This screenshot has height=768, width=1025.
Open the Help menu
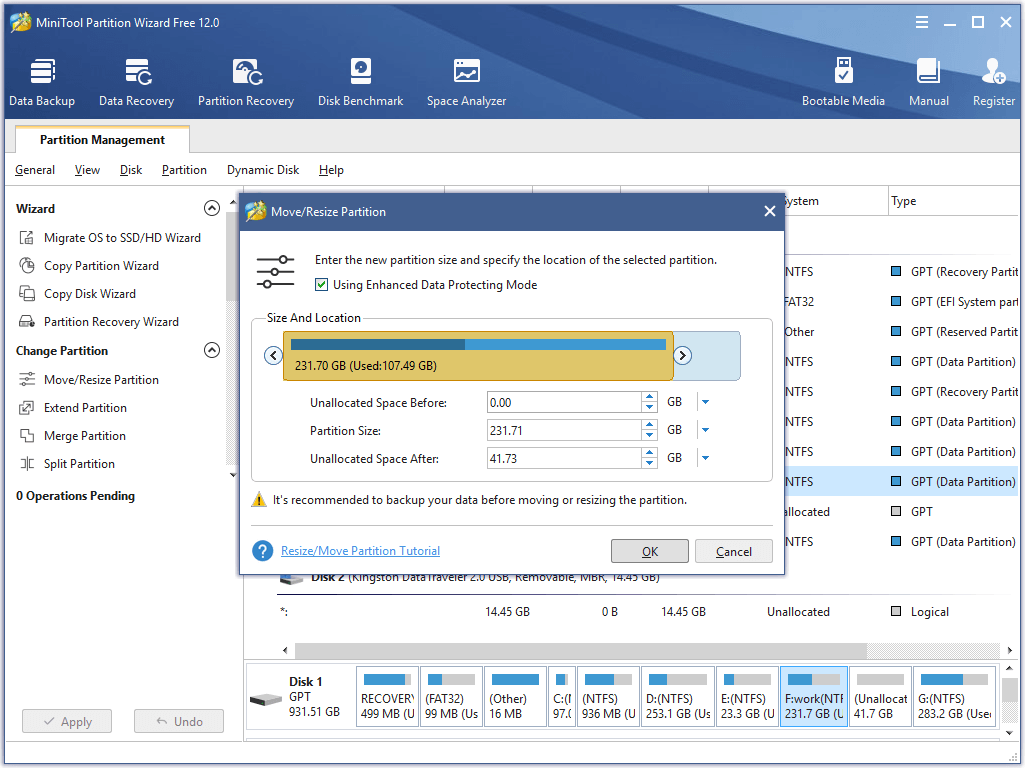tap(331, 170)
